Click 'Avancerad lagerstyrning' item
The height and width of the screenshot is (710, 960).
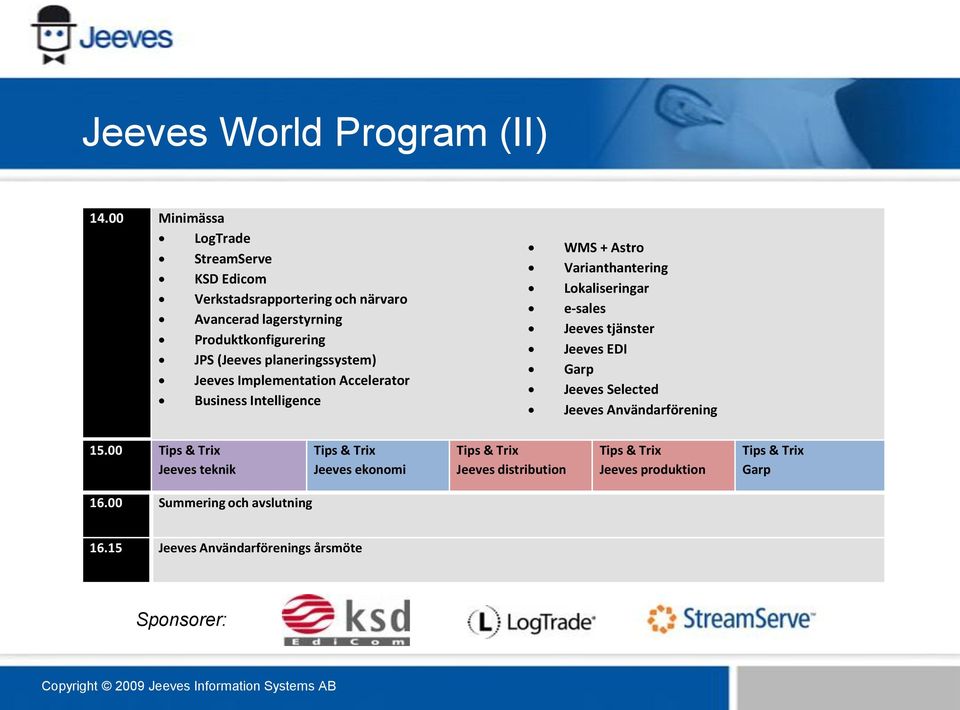(268, 320)
